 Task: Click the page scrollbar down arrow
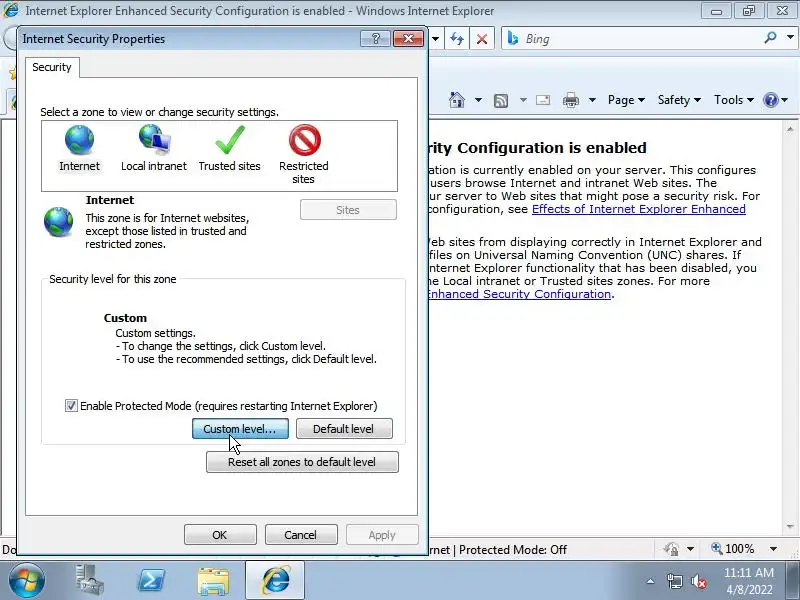pyautogui.click(x=790, y=526)
